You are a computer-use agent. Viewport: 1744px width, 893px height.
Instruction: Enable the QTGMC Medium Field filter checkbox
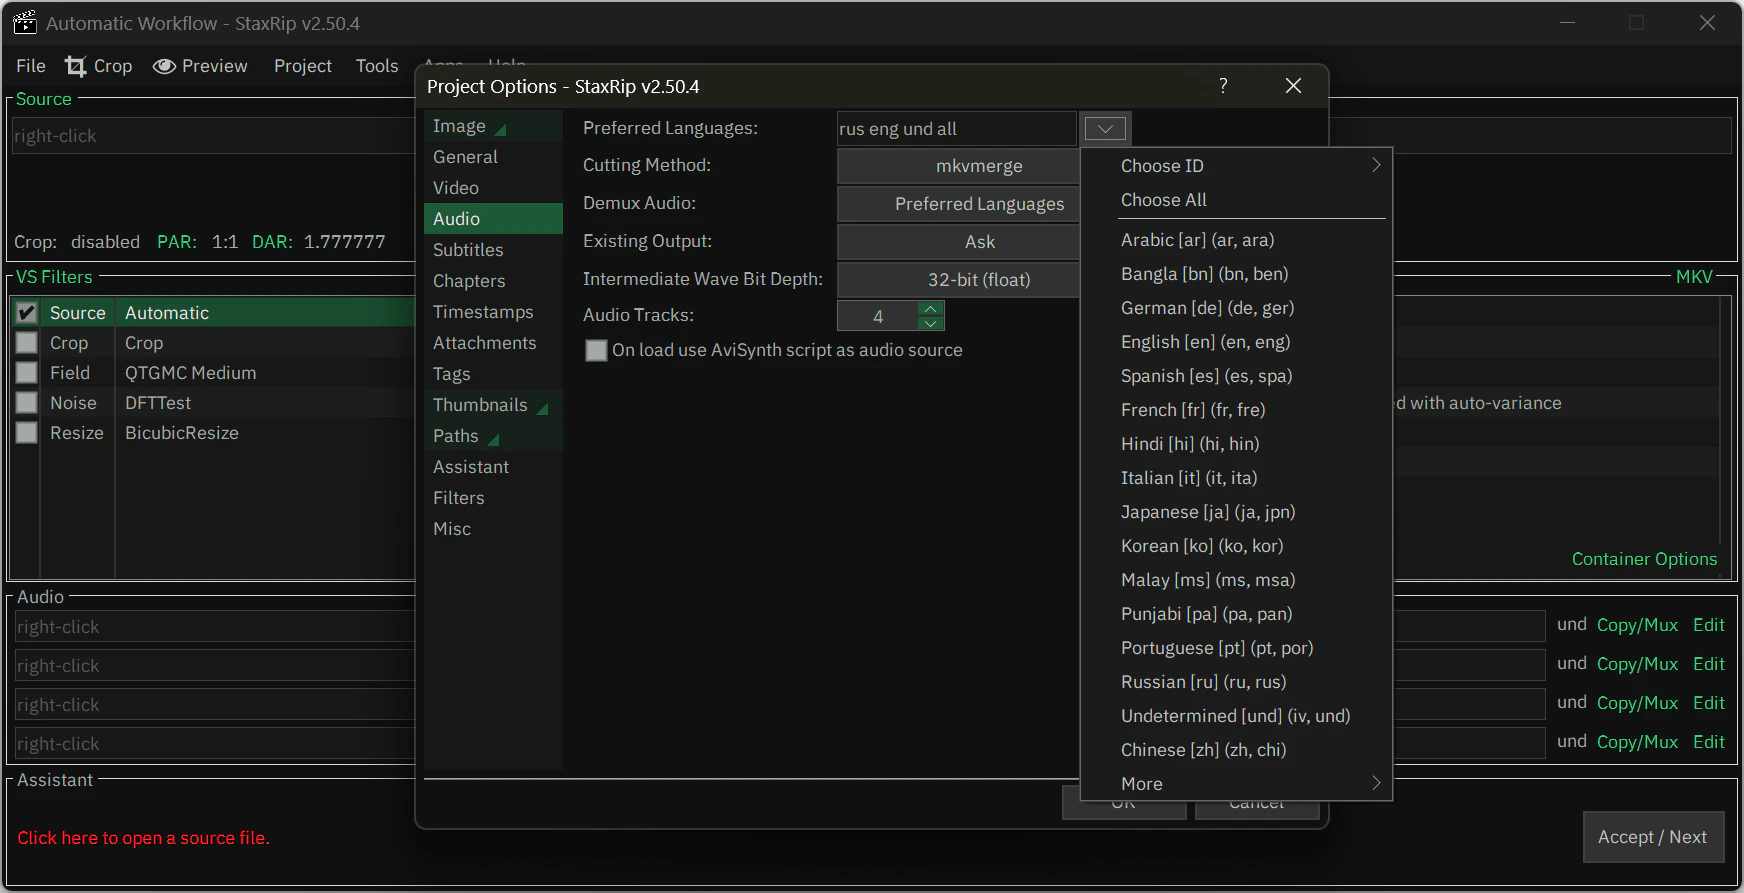(27, 373)
